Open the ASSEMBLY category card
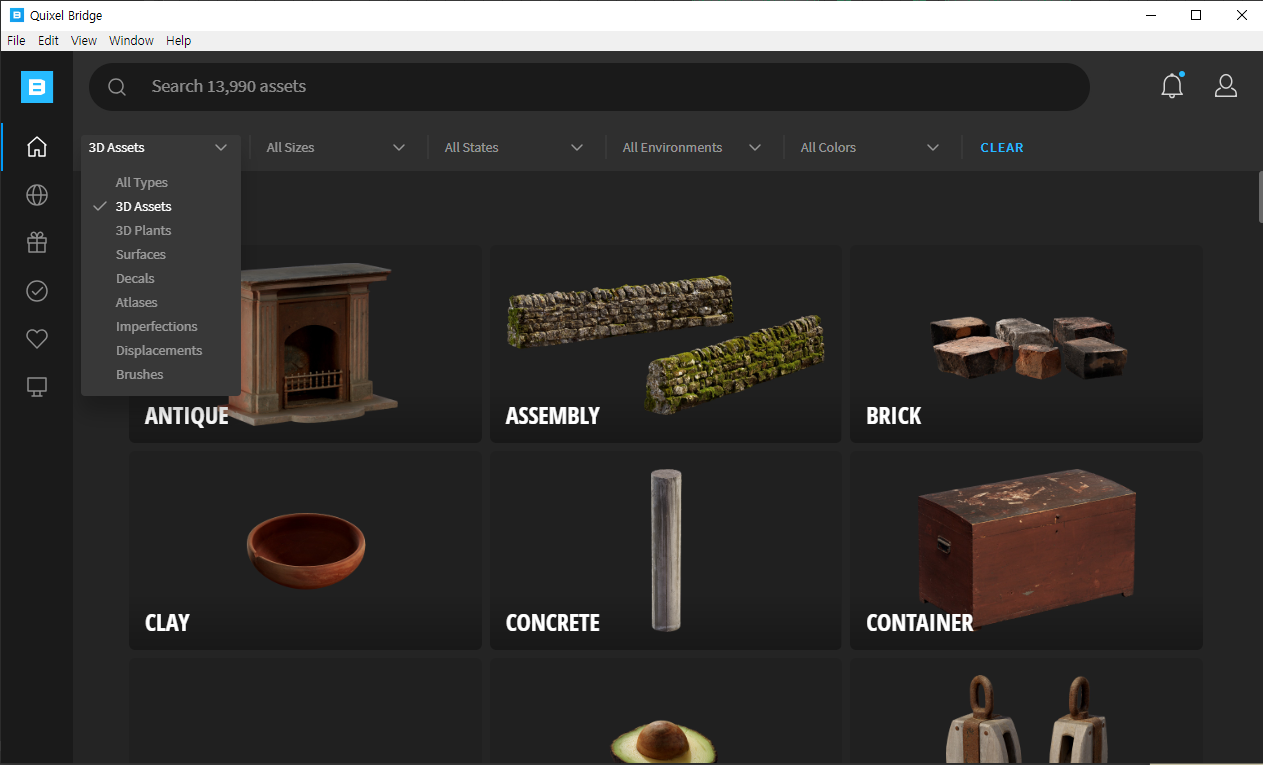This screenshot has height=765, width=1263. point(665,344)
